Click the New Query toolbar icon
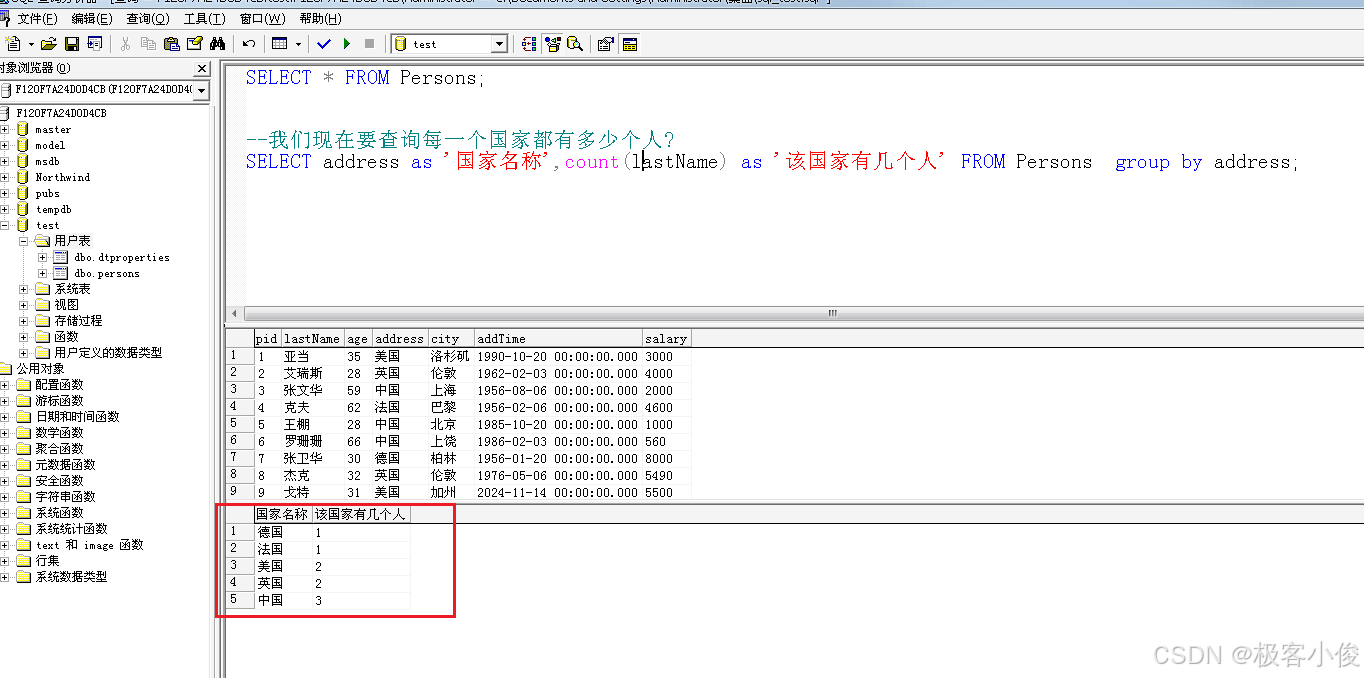The image size is (1364, 678). (x=13, y=44)
